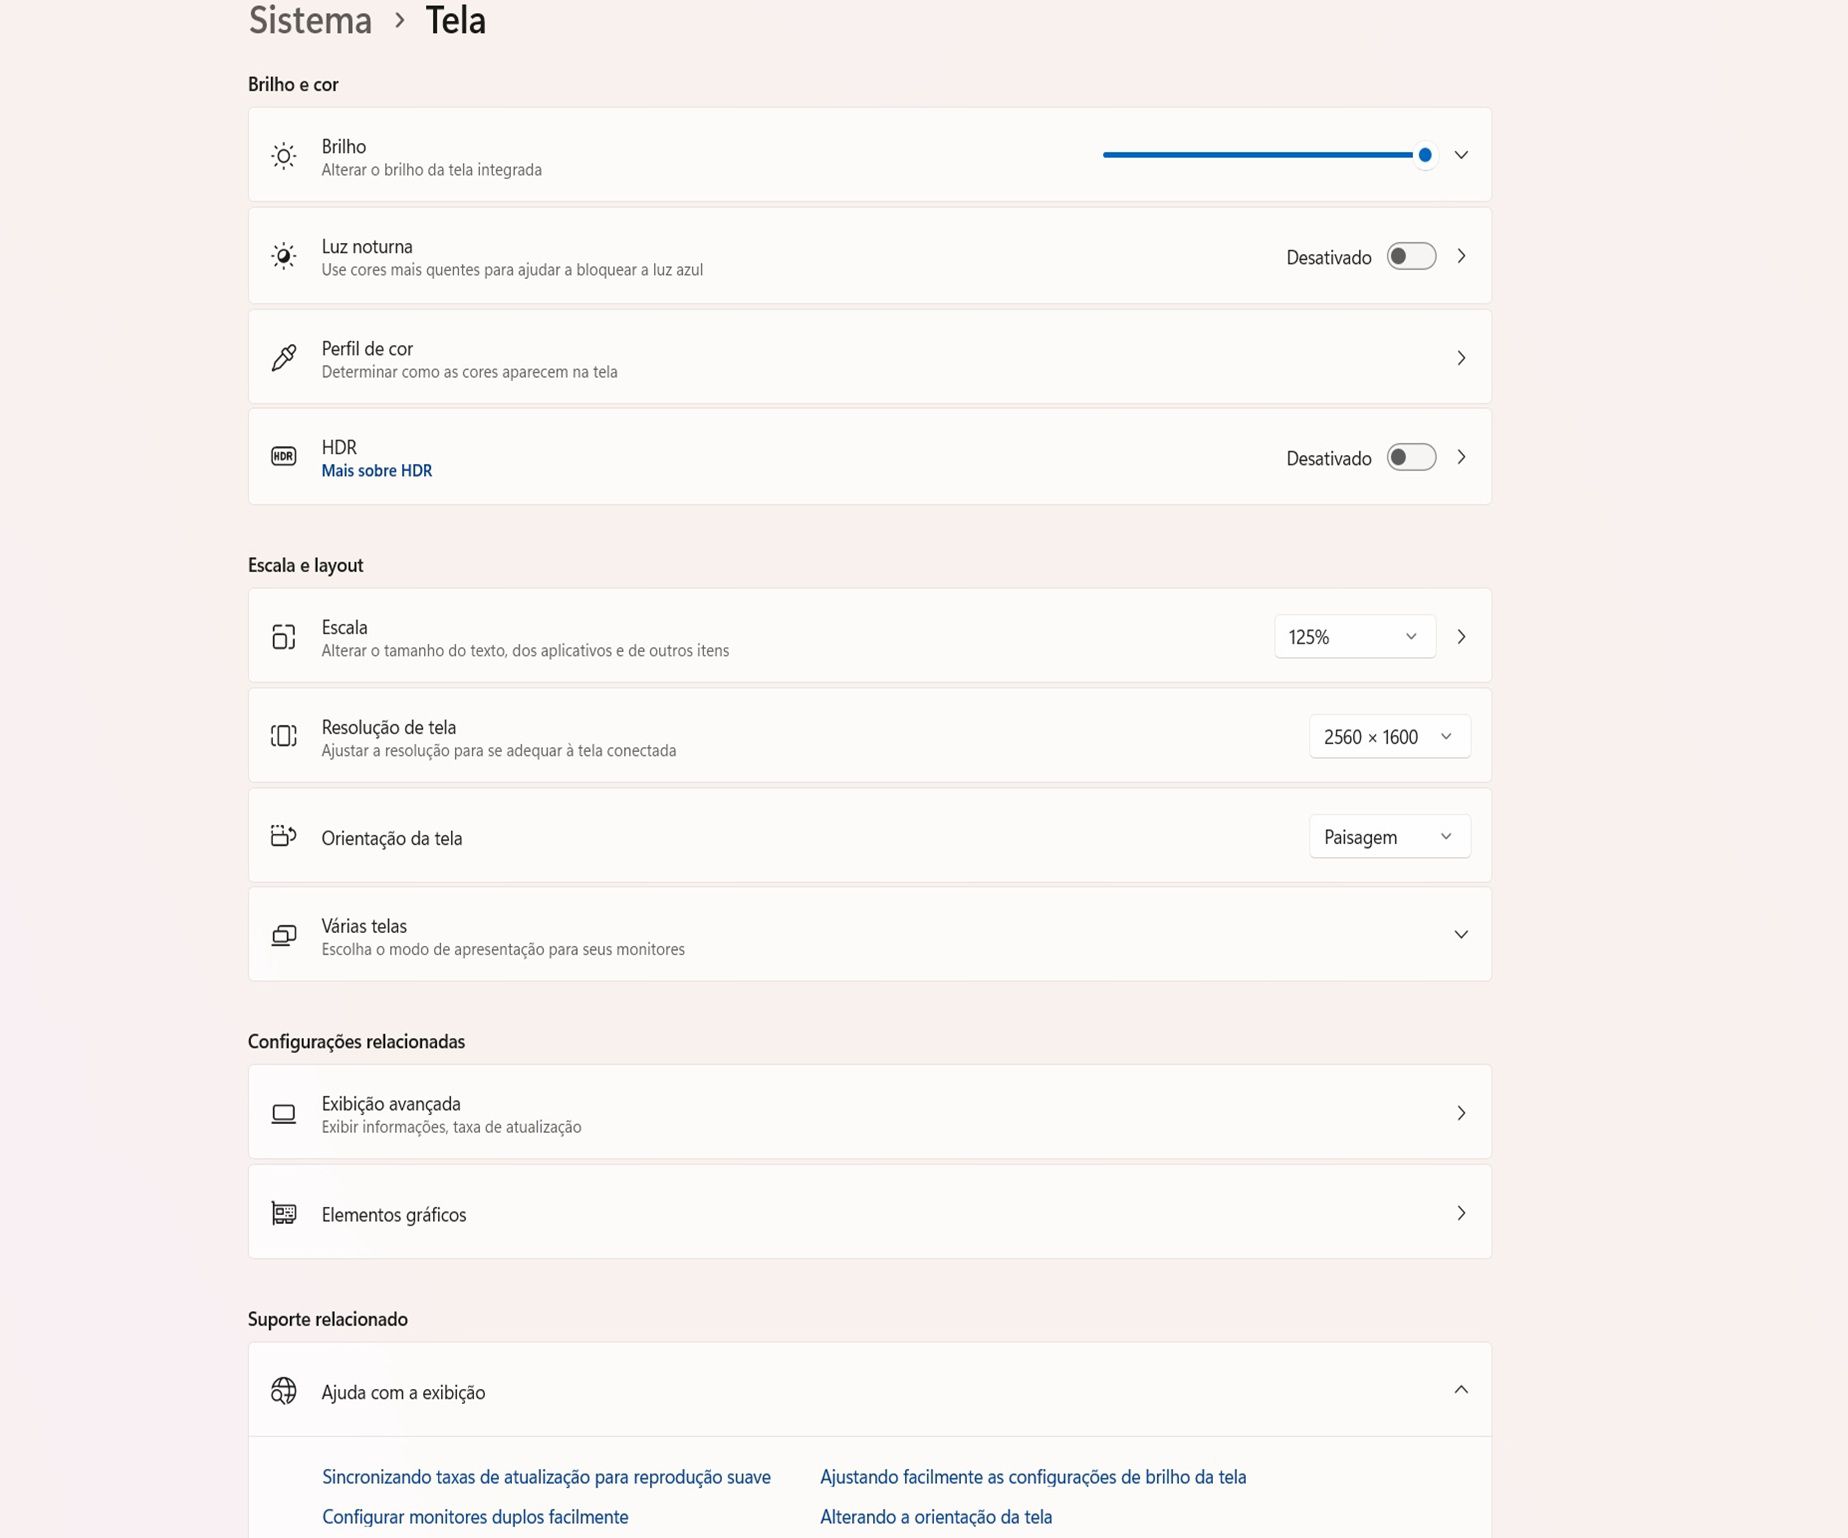Click the HDR badge icon
This screenshot has height=1538, width=1848.
tap(284, 457)
